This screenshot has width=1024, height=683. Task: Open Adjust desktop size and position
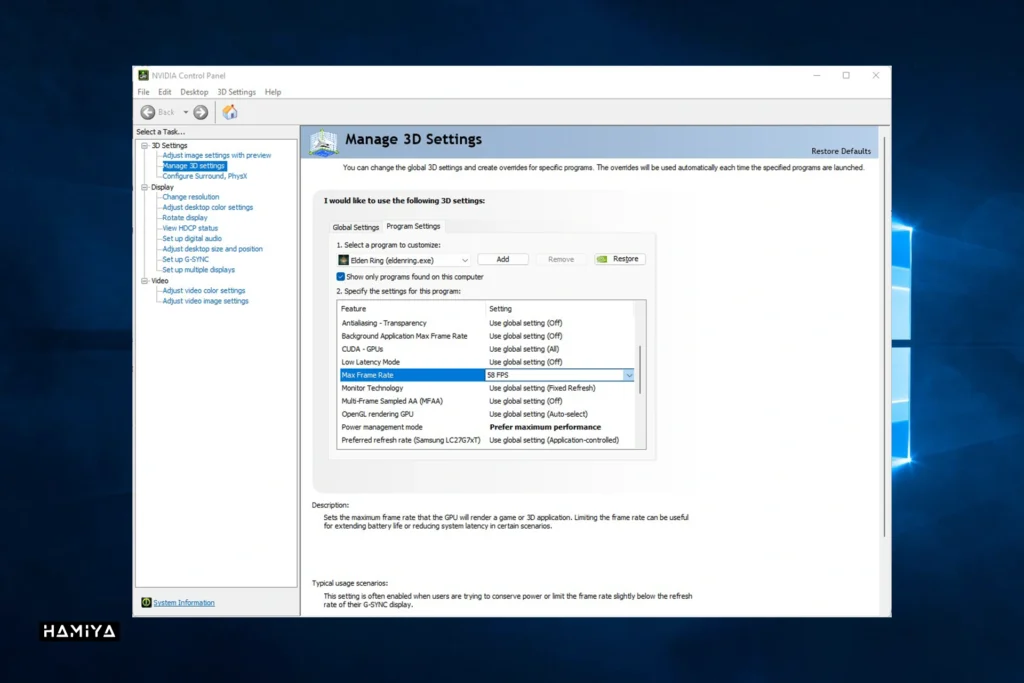tap(212, 249)
